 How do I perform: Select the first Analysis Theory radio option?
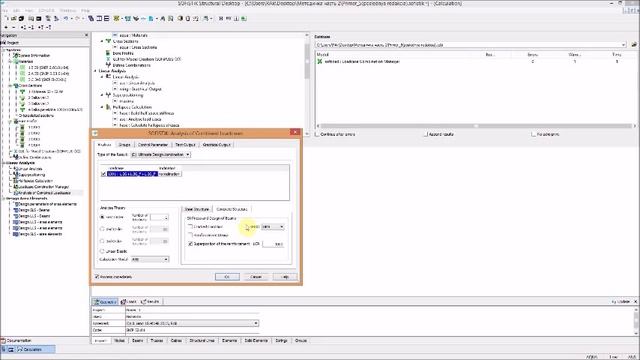102,217
